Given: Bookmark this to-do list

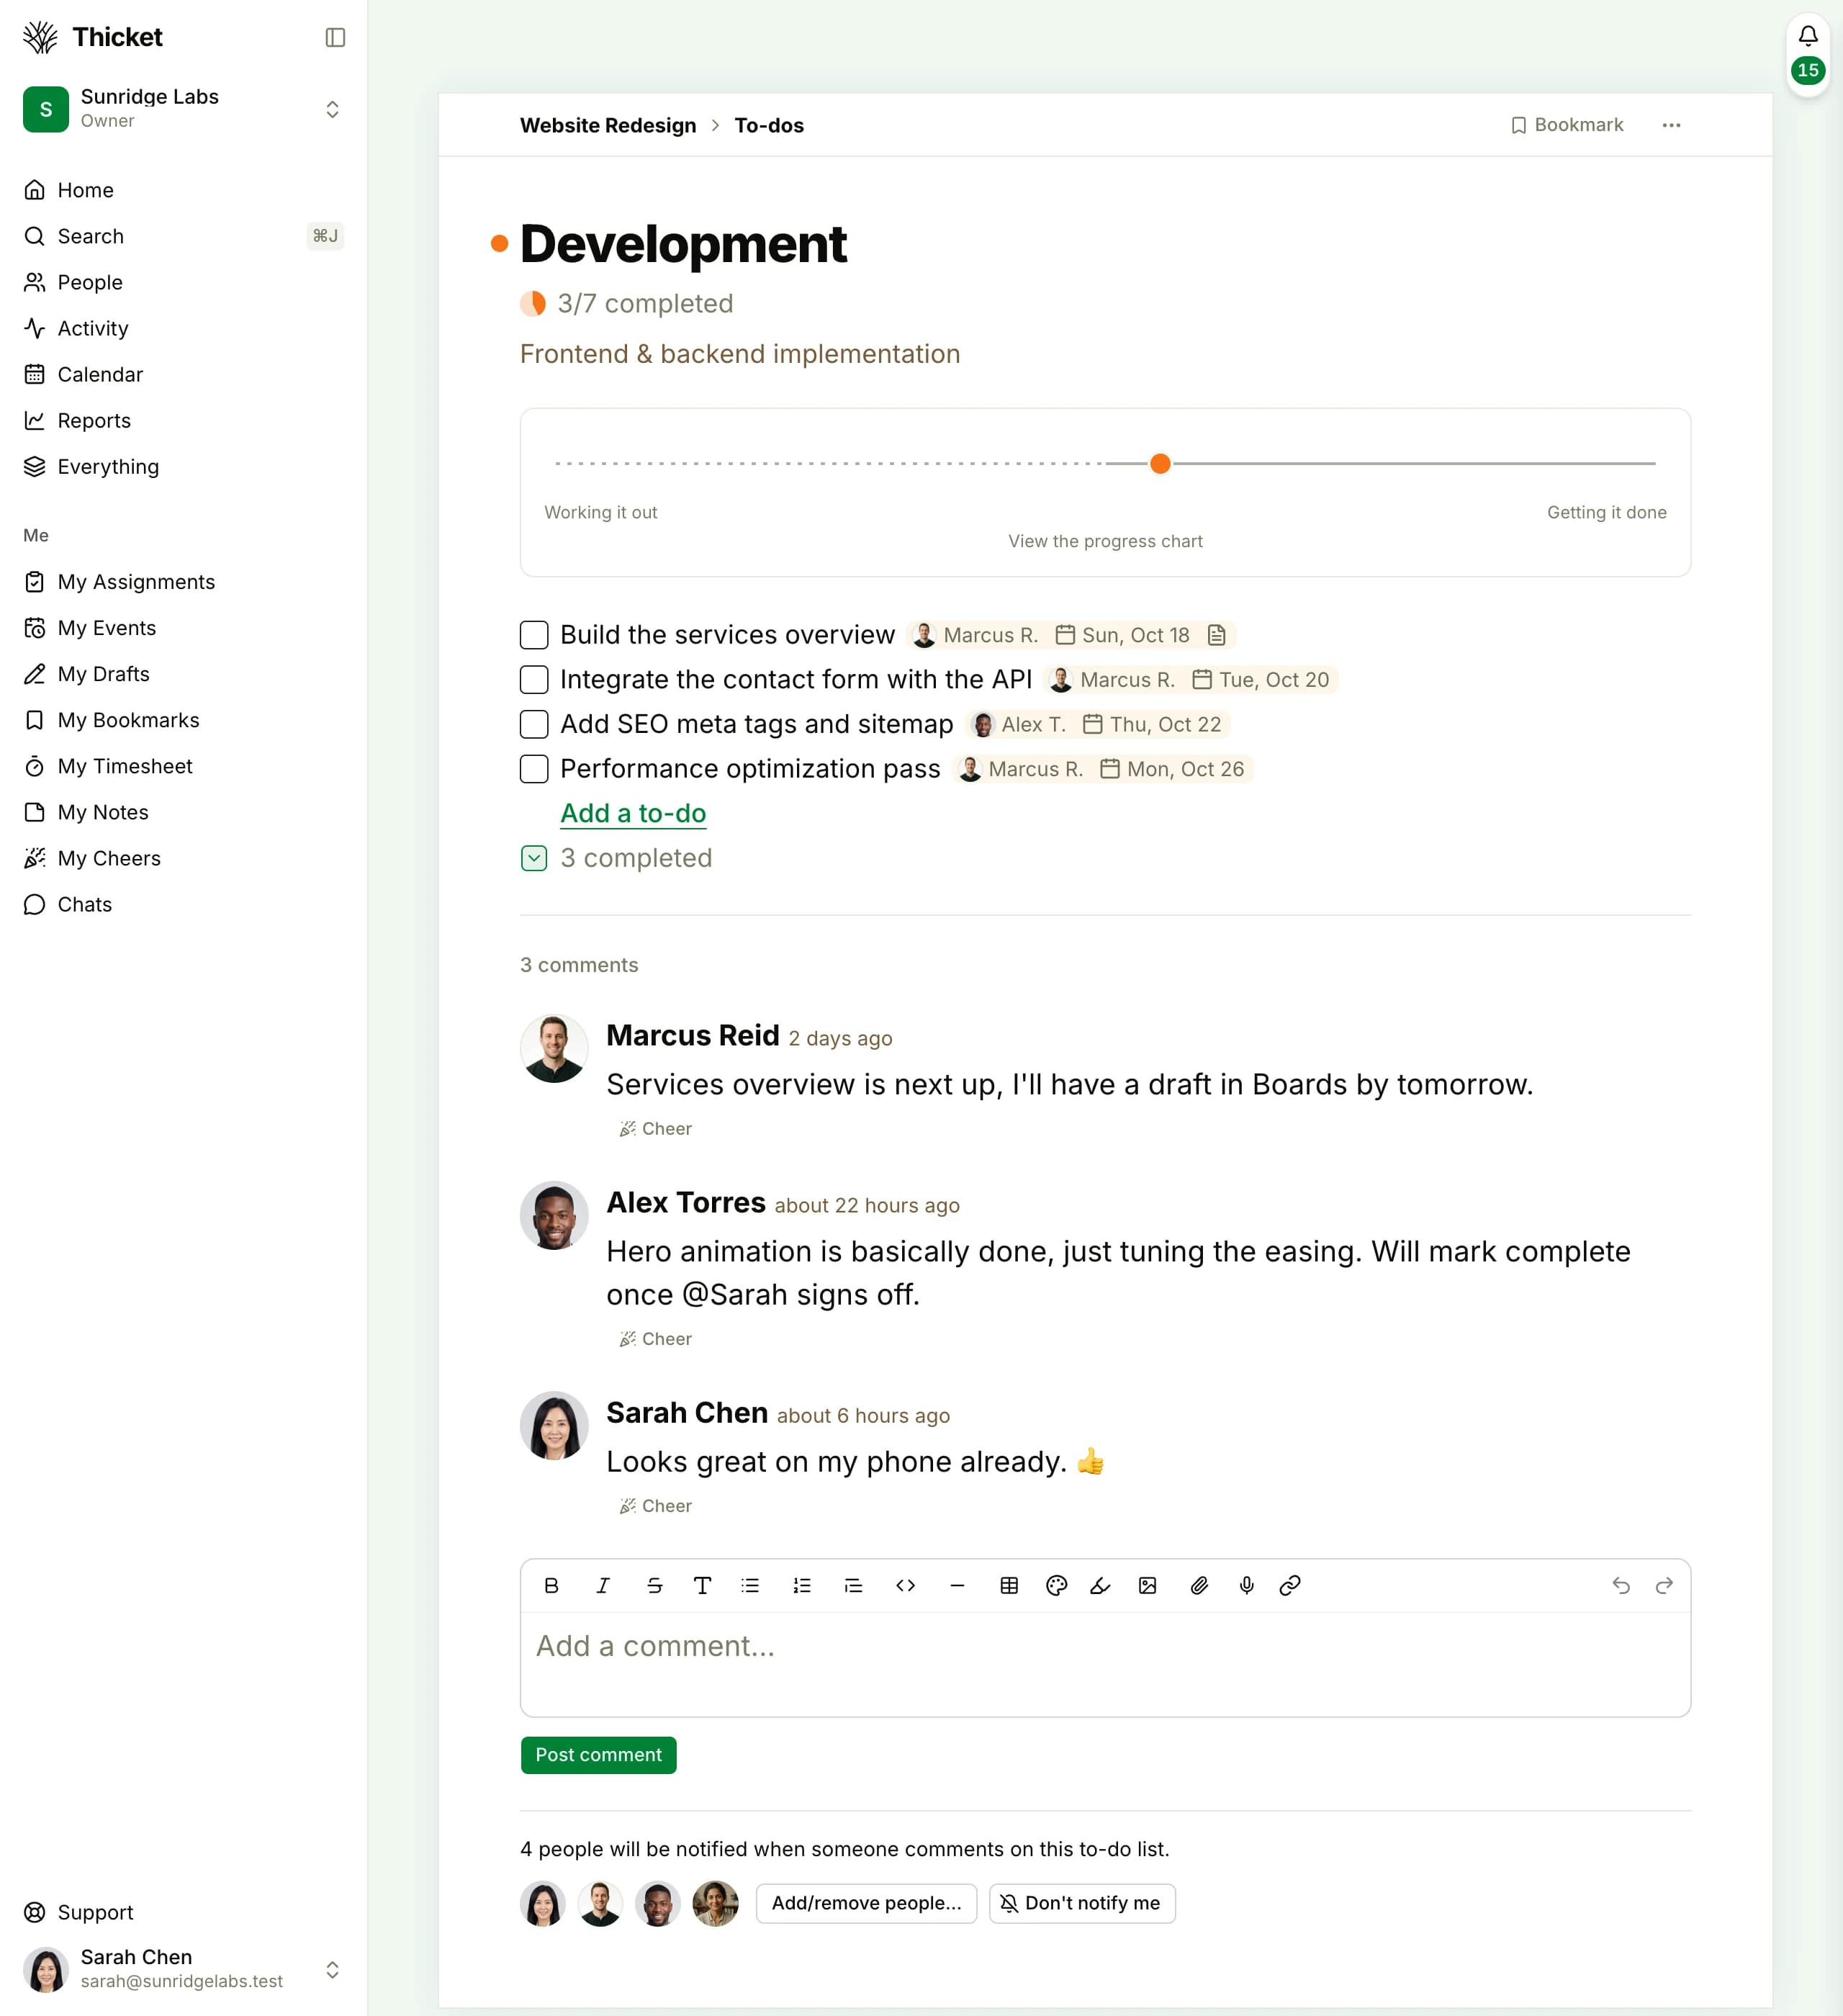Looking at the screenshot, I should tap(1567, 125).
